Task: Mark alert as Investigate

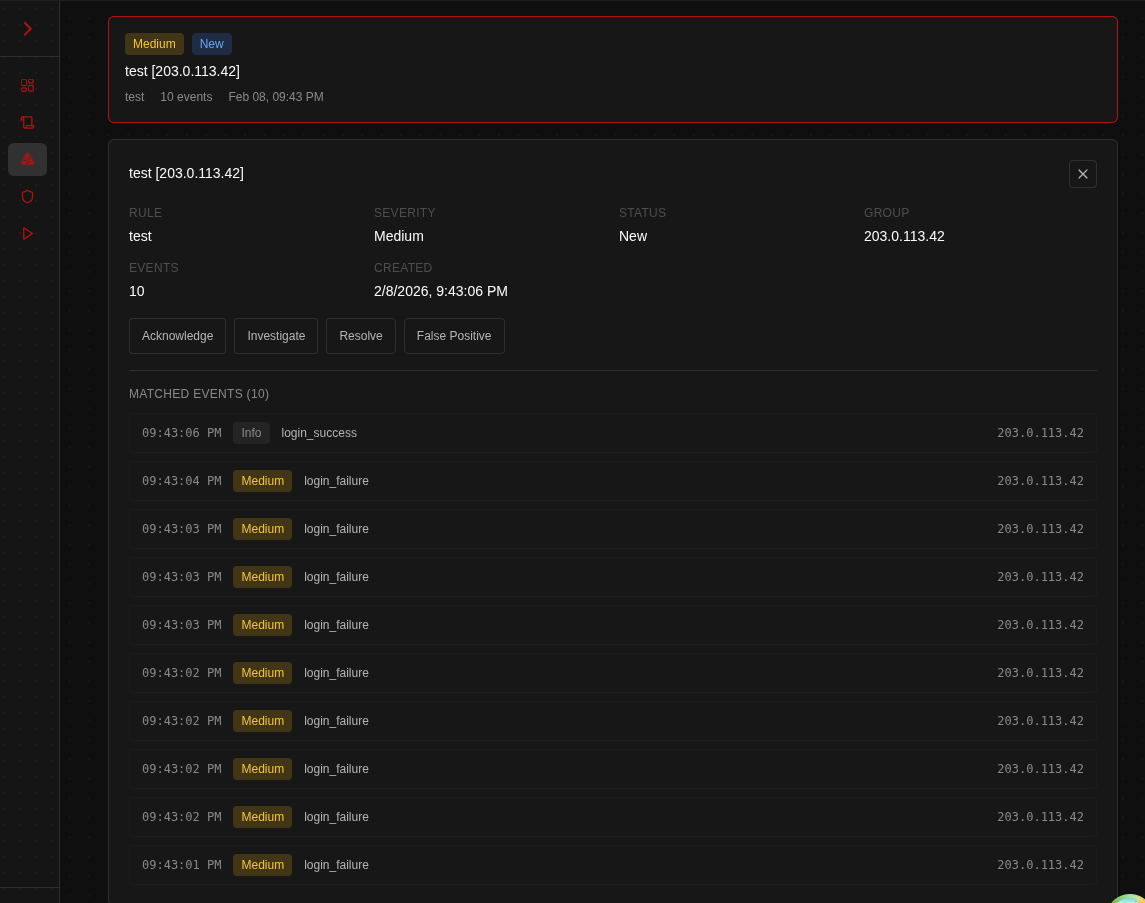Action: pyautogui.click(x=276, y=336)
